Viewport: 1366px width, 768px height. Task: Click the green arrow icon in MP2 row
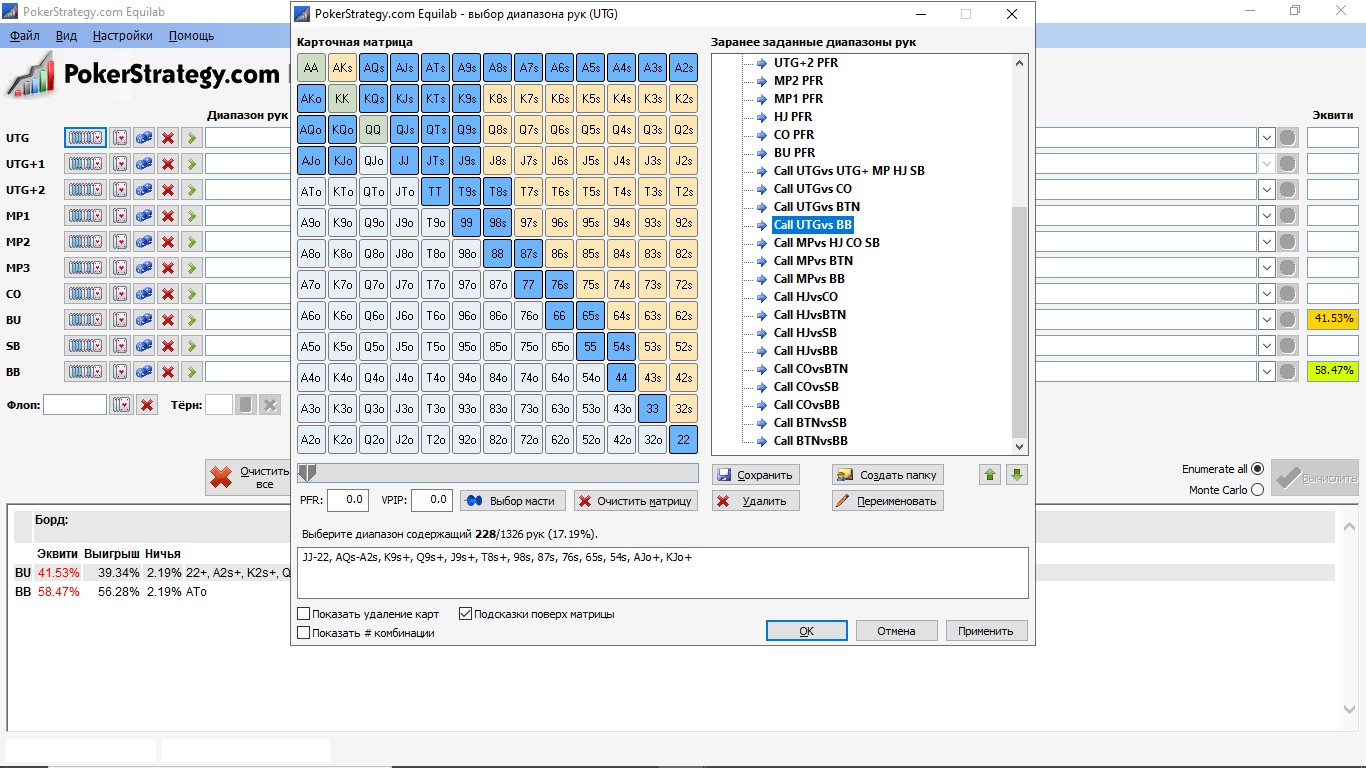(192, 241)
